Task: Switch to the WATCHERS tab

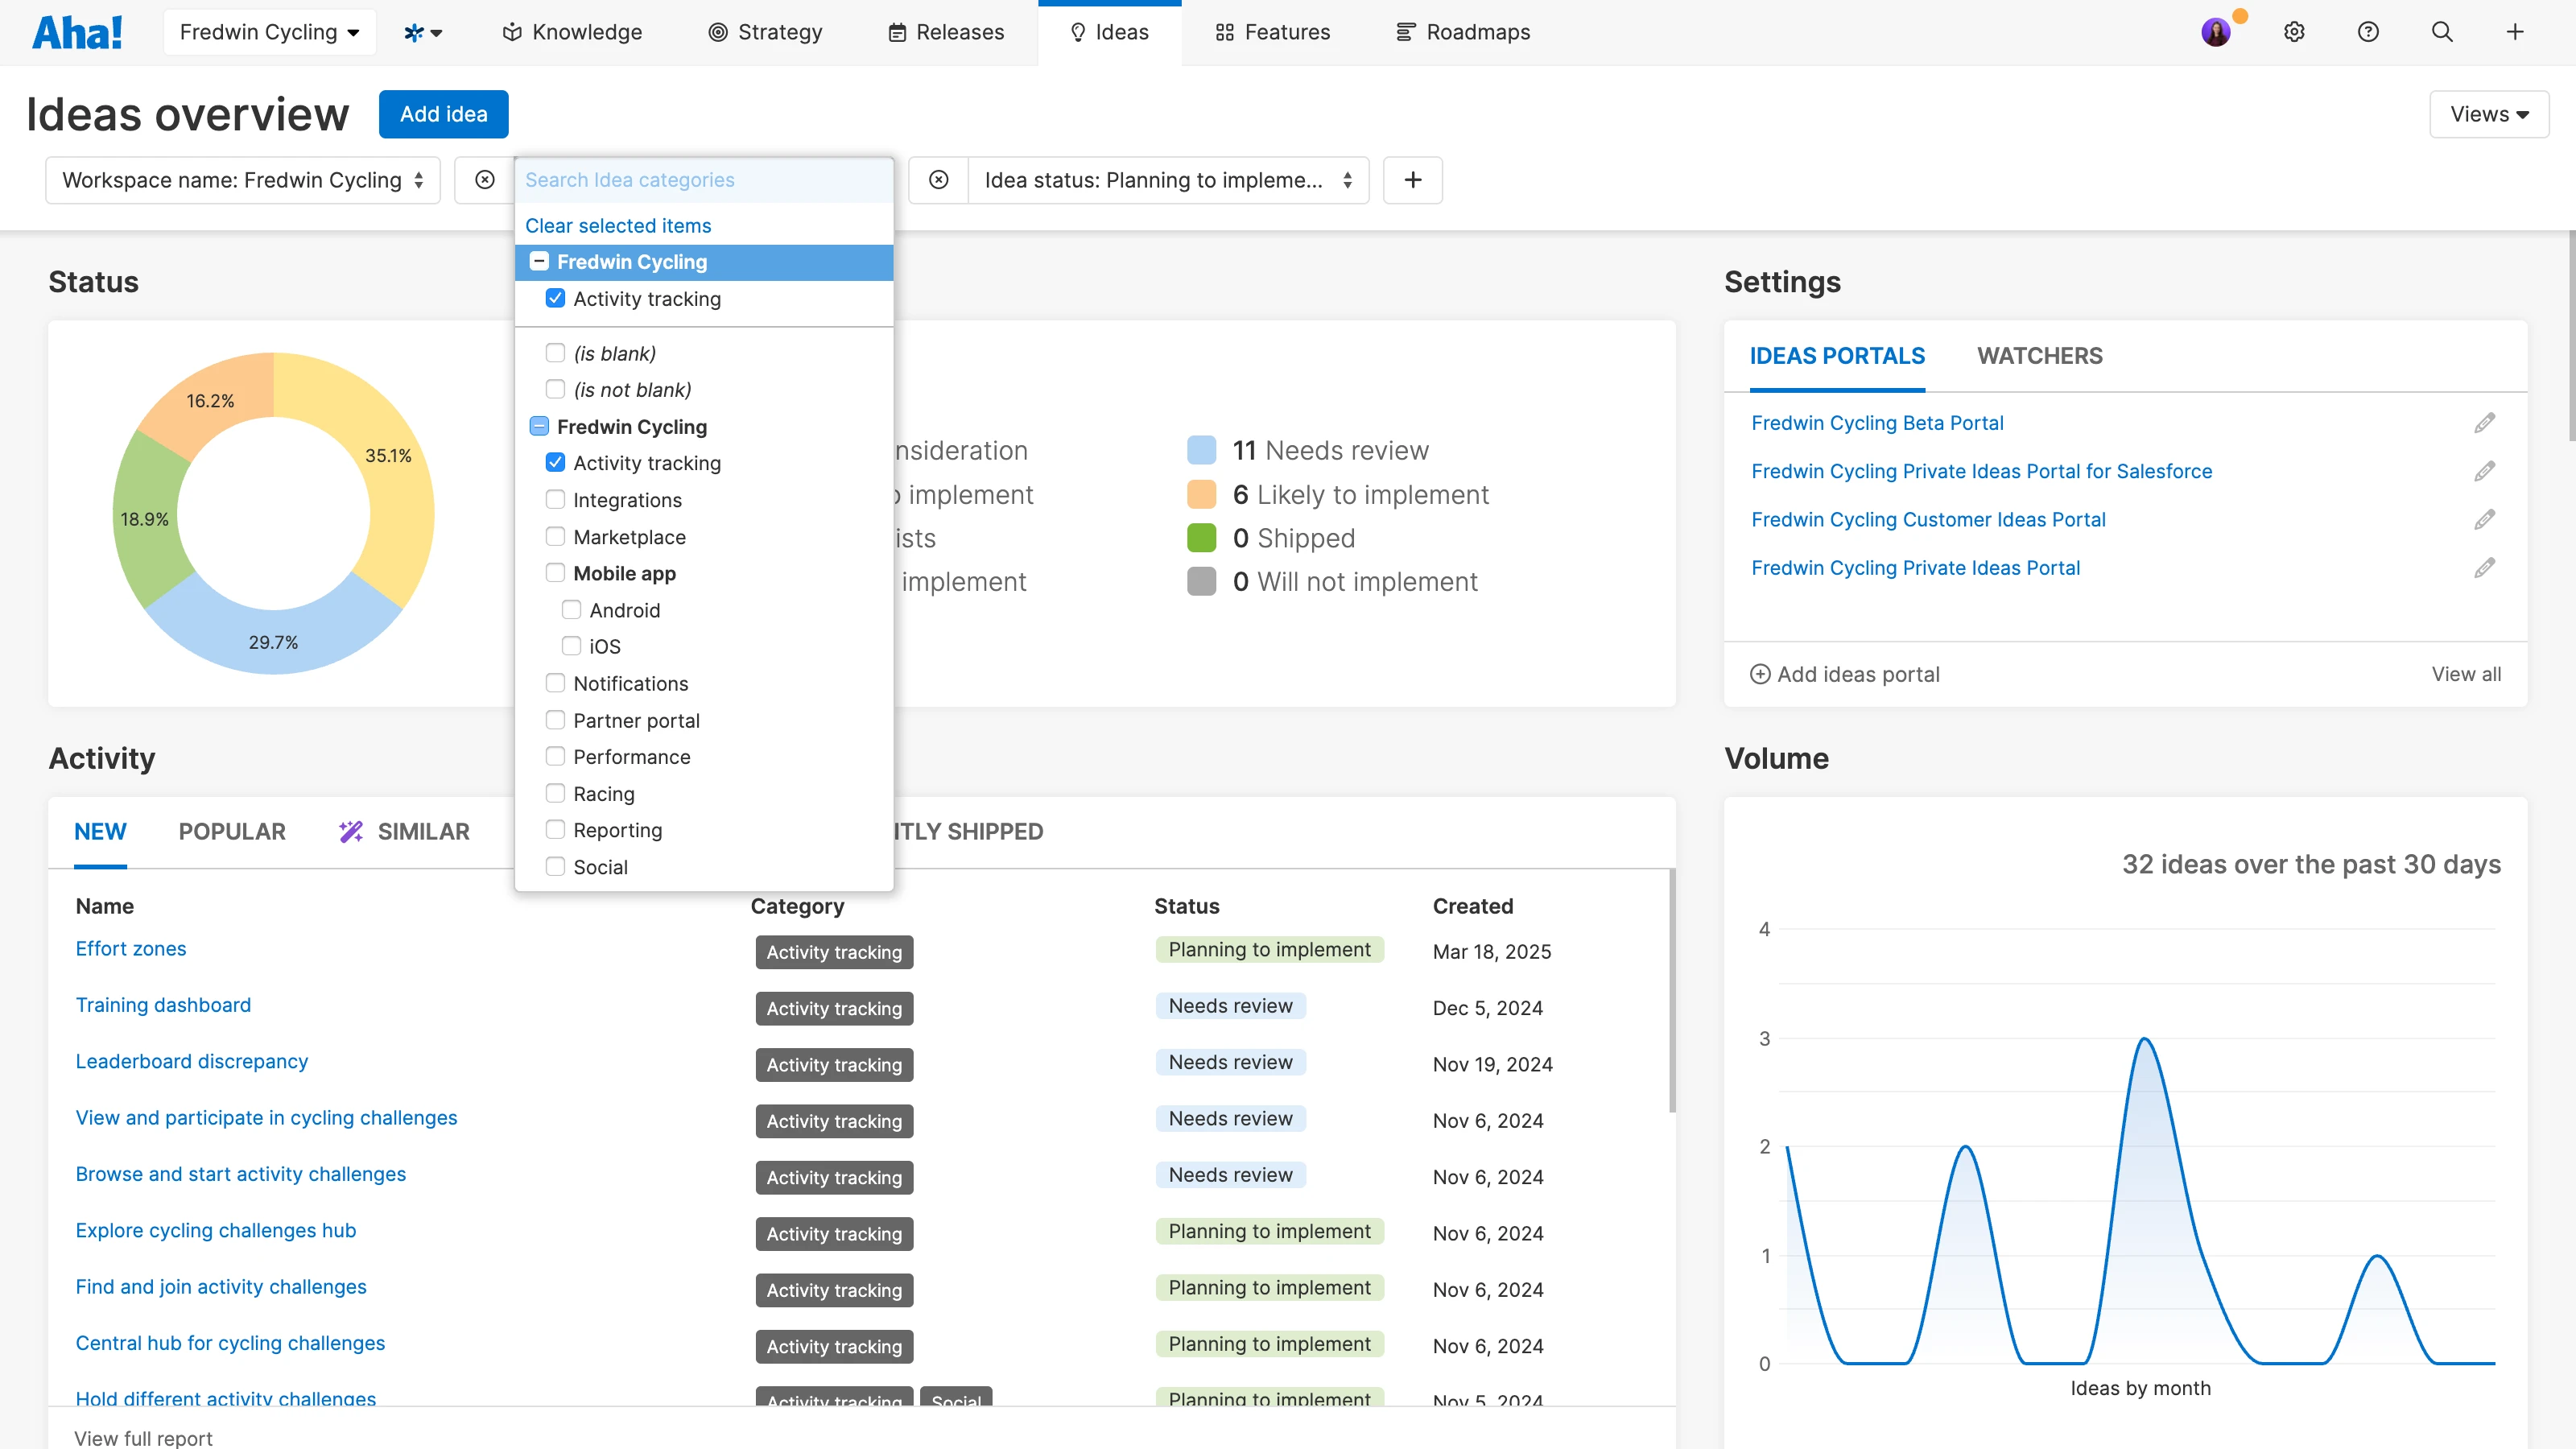Action: (2039, 356)
